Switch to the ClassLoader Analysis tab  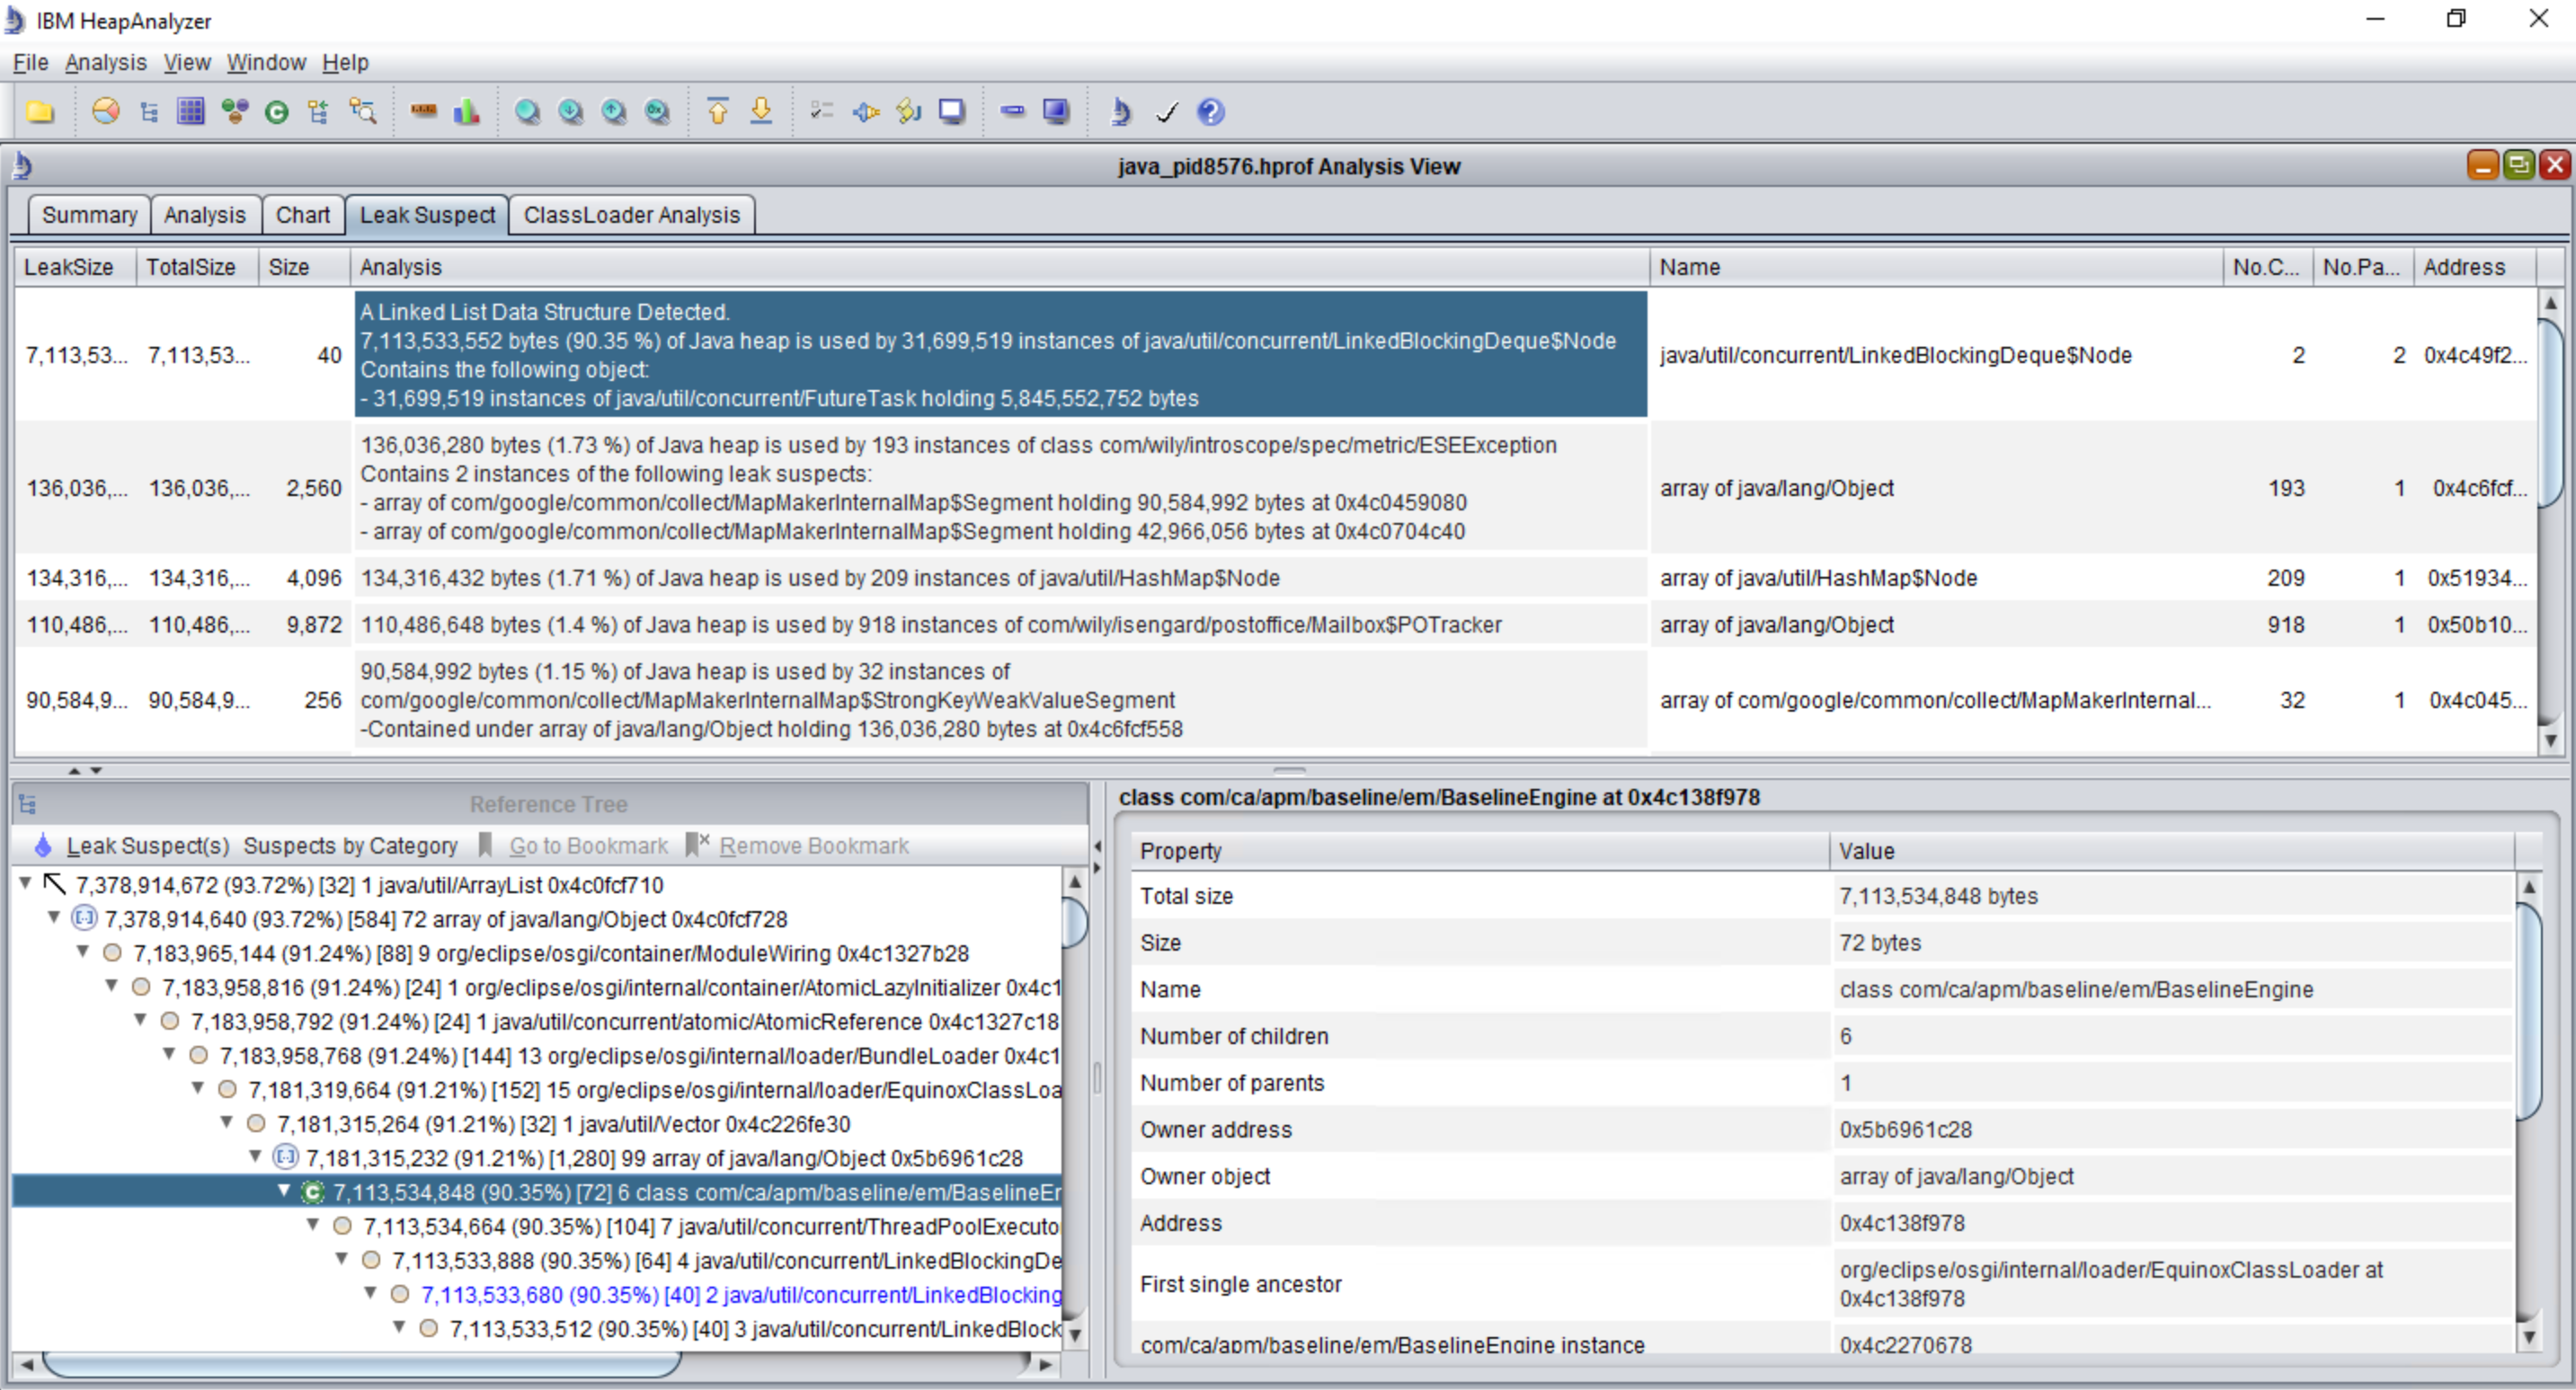(x=631, y=215)
